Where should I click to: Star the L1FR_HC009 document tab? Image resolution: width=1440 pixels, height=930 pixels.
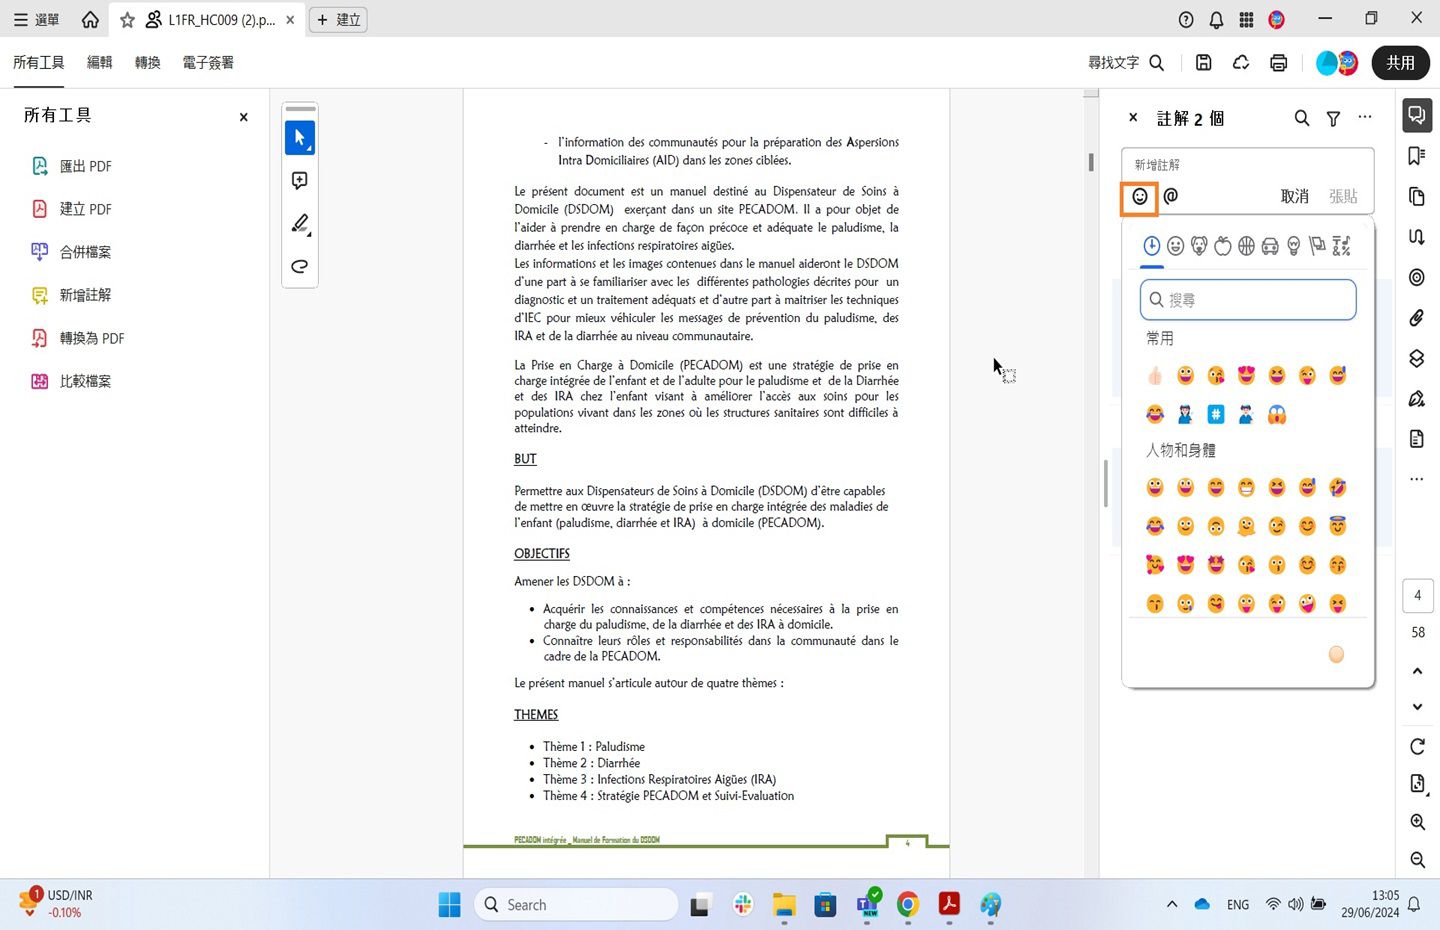click(x=127, y=19)
